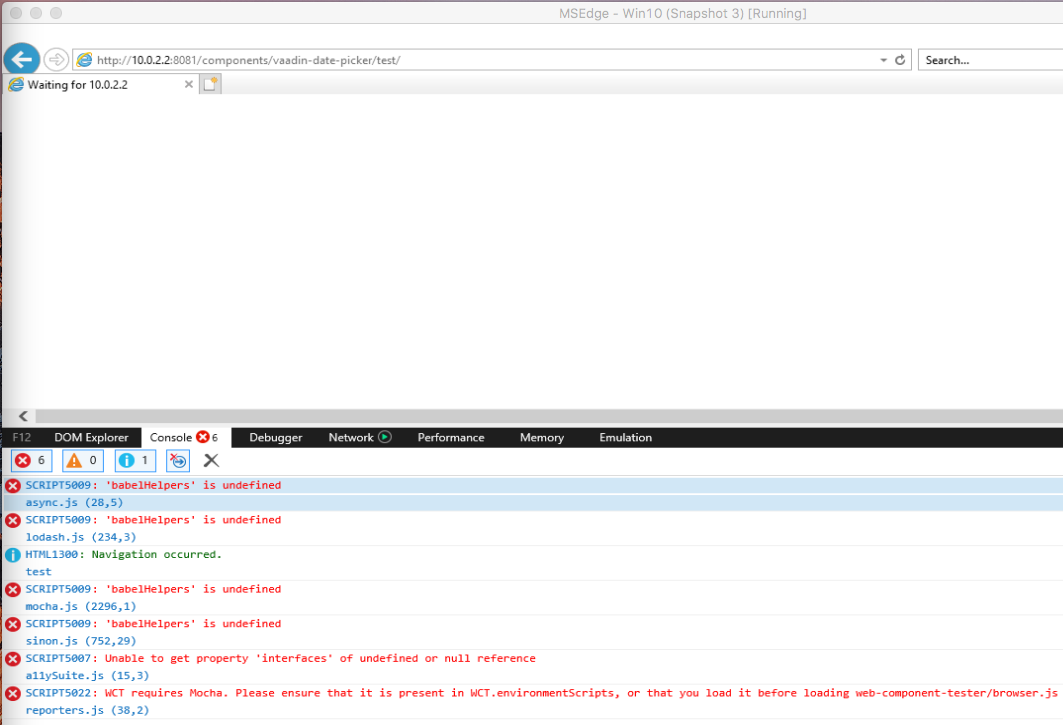The height and width of the screenshot is (725, 1063).
Task: Enable the info messages filter
Action: point(134,460)
